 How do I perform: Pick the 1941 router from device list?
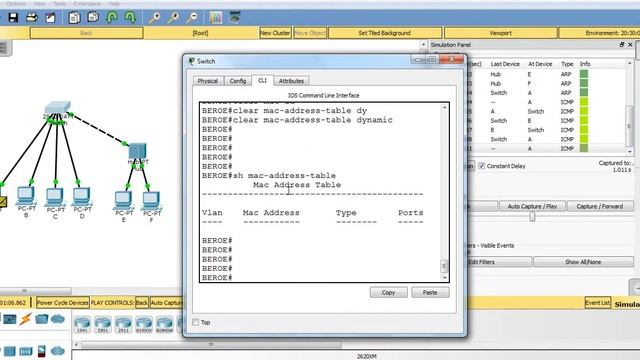[x=82, y=324]
